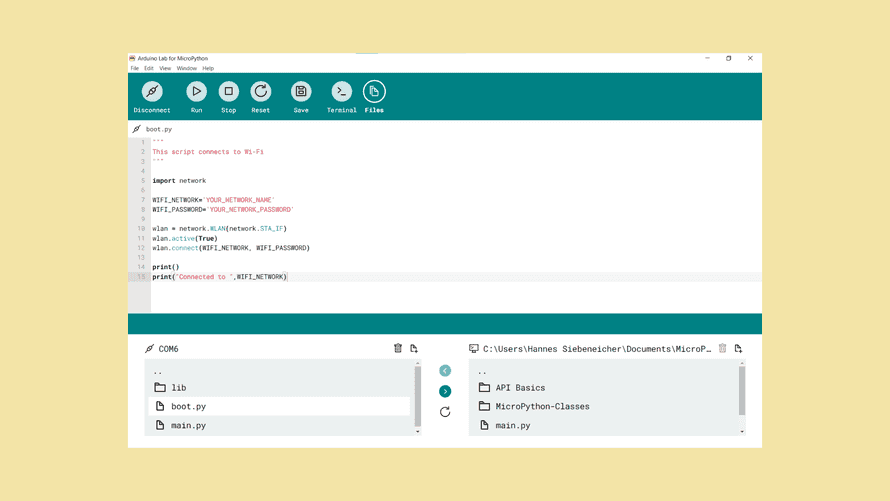Viewport: 890px width, 501px height.
Task: Run the current script
Action: [197, 92]
